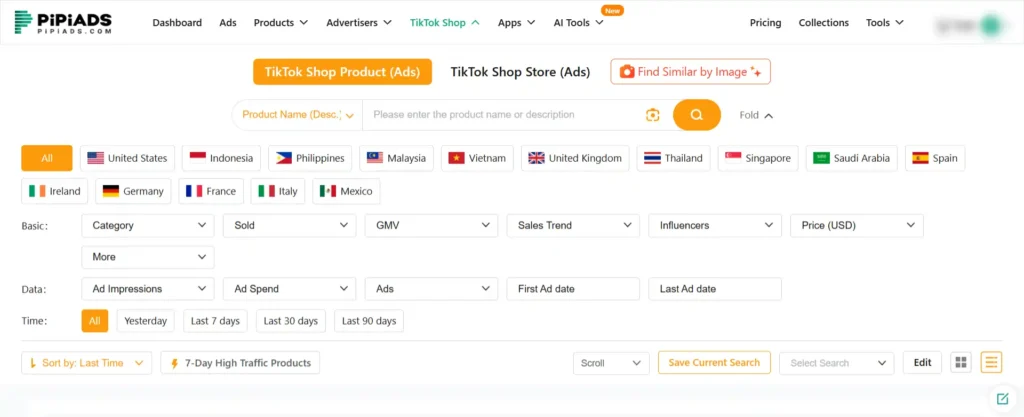Screen dimensions: 1024x417
Task: Filter time to Last 90 days
Action: coord(369,320)
